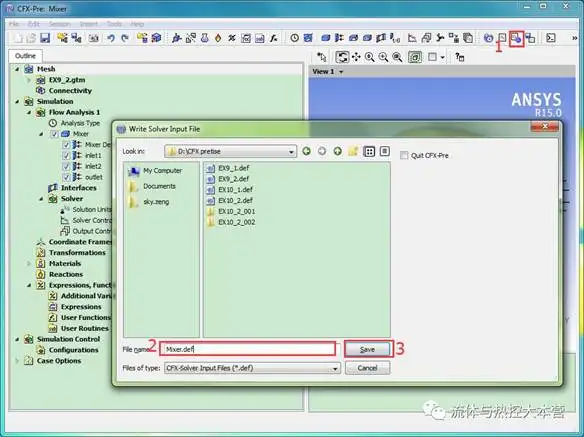Open the File menu
The height and width of the screenshot is (437, 584).
click(x=14, y=24)
